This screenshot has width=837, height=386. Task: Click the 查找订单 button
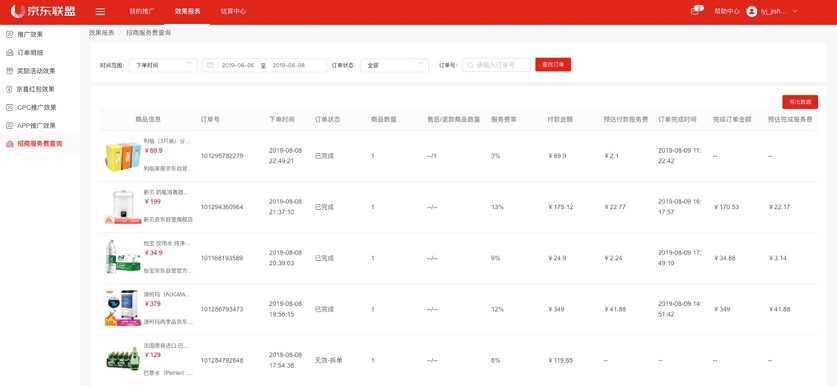tap(553, 65)
